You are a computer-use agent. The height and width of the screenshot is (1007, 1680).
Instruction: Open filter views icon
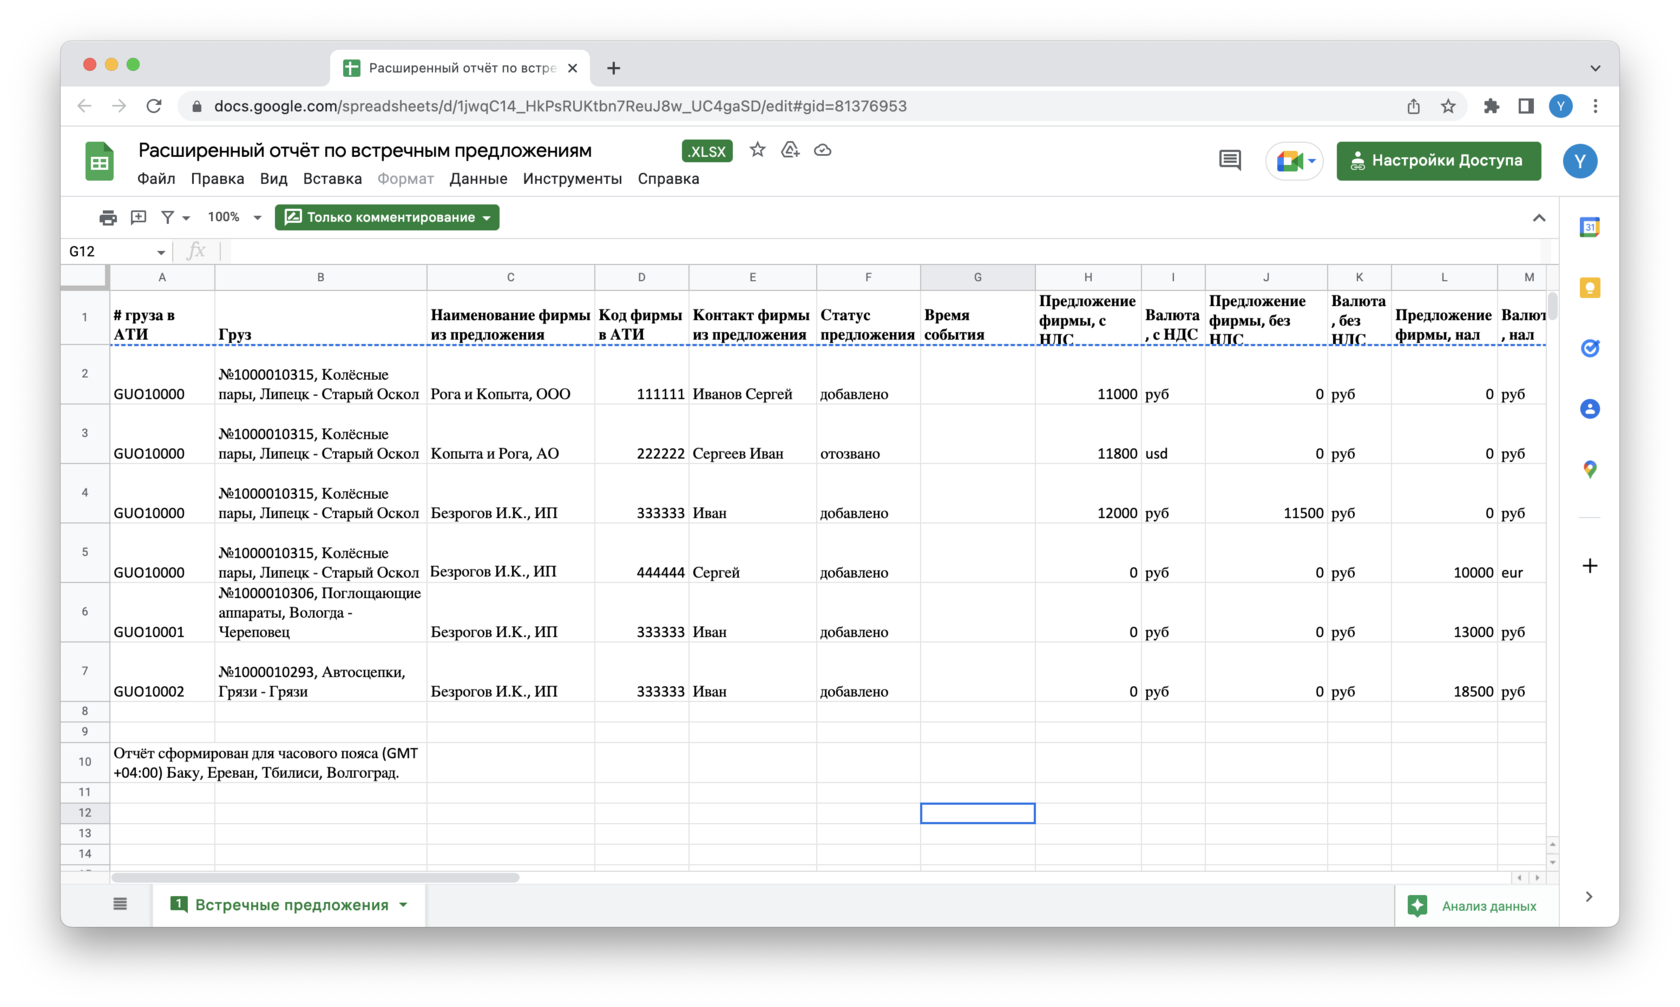coord(168,217)
